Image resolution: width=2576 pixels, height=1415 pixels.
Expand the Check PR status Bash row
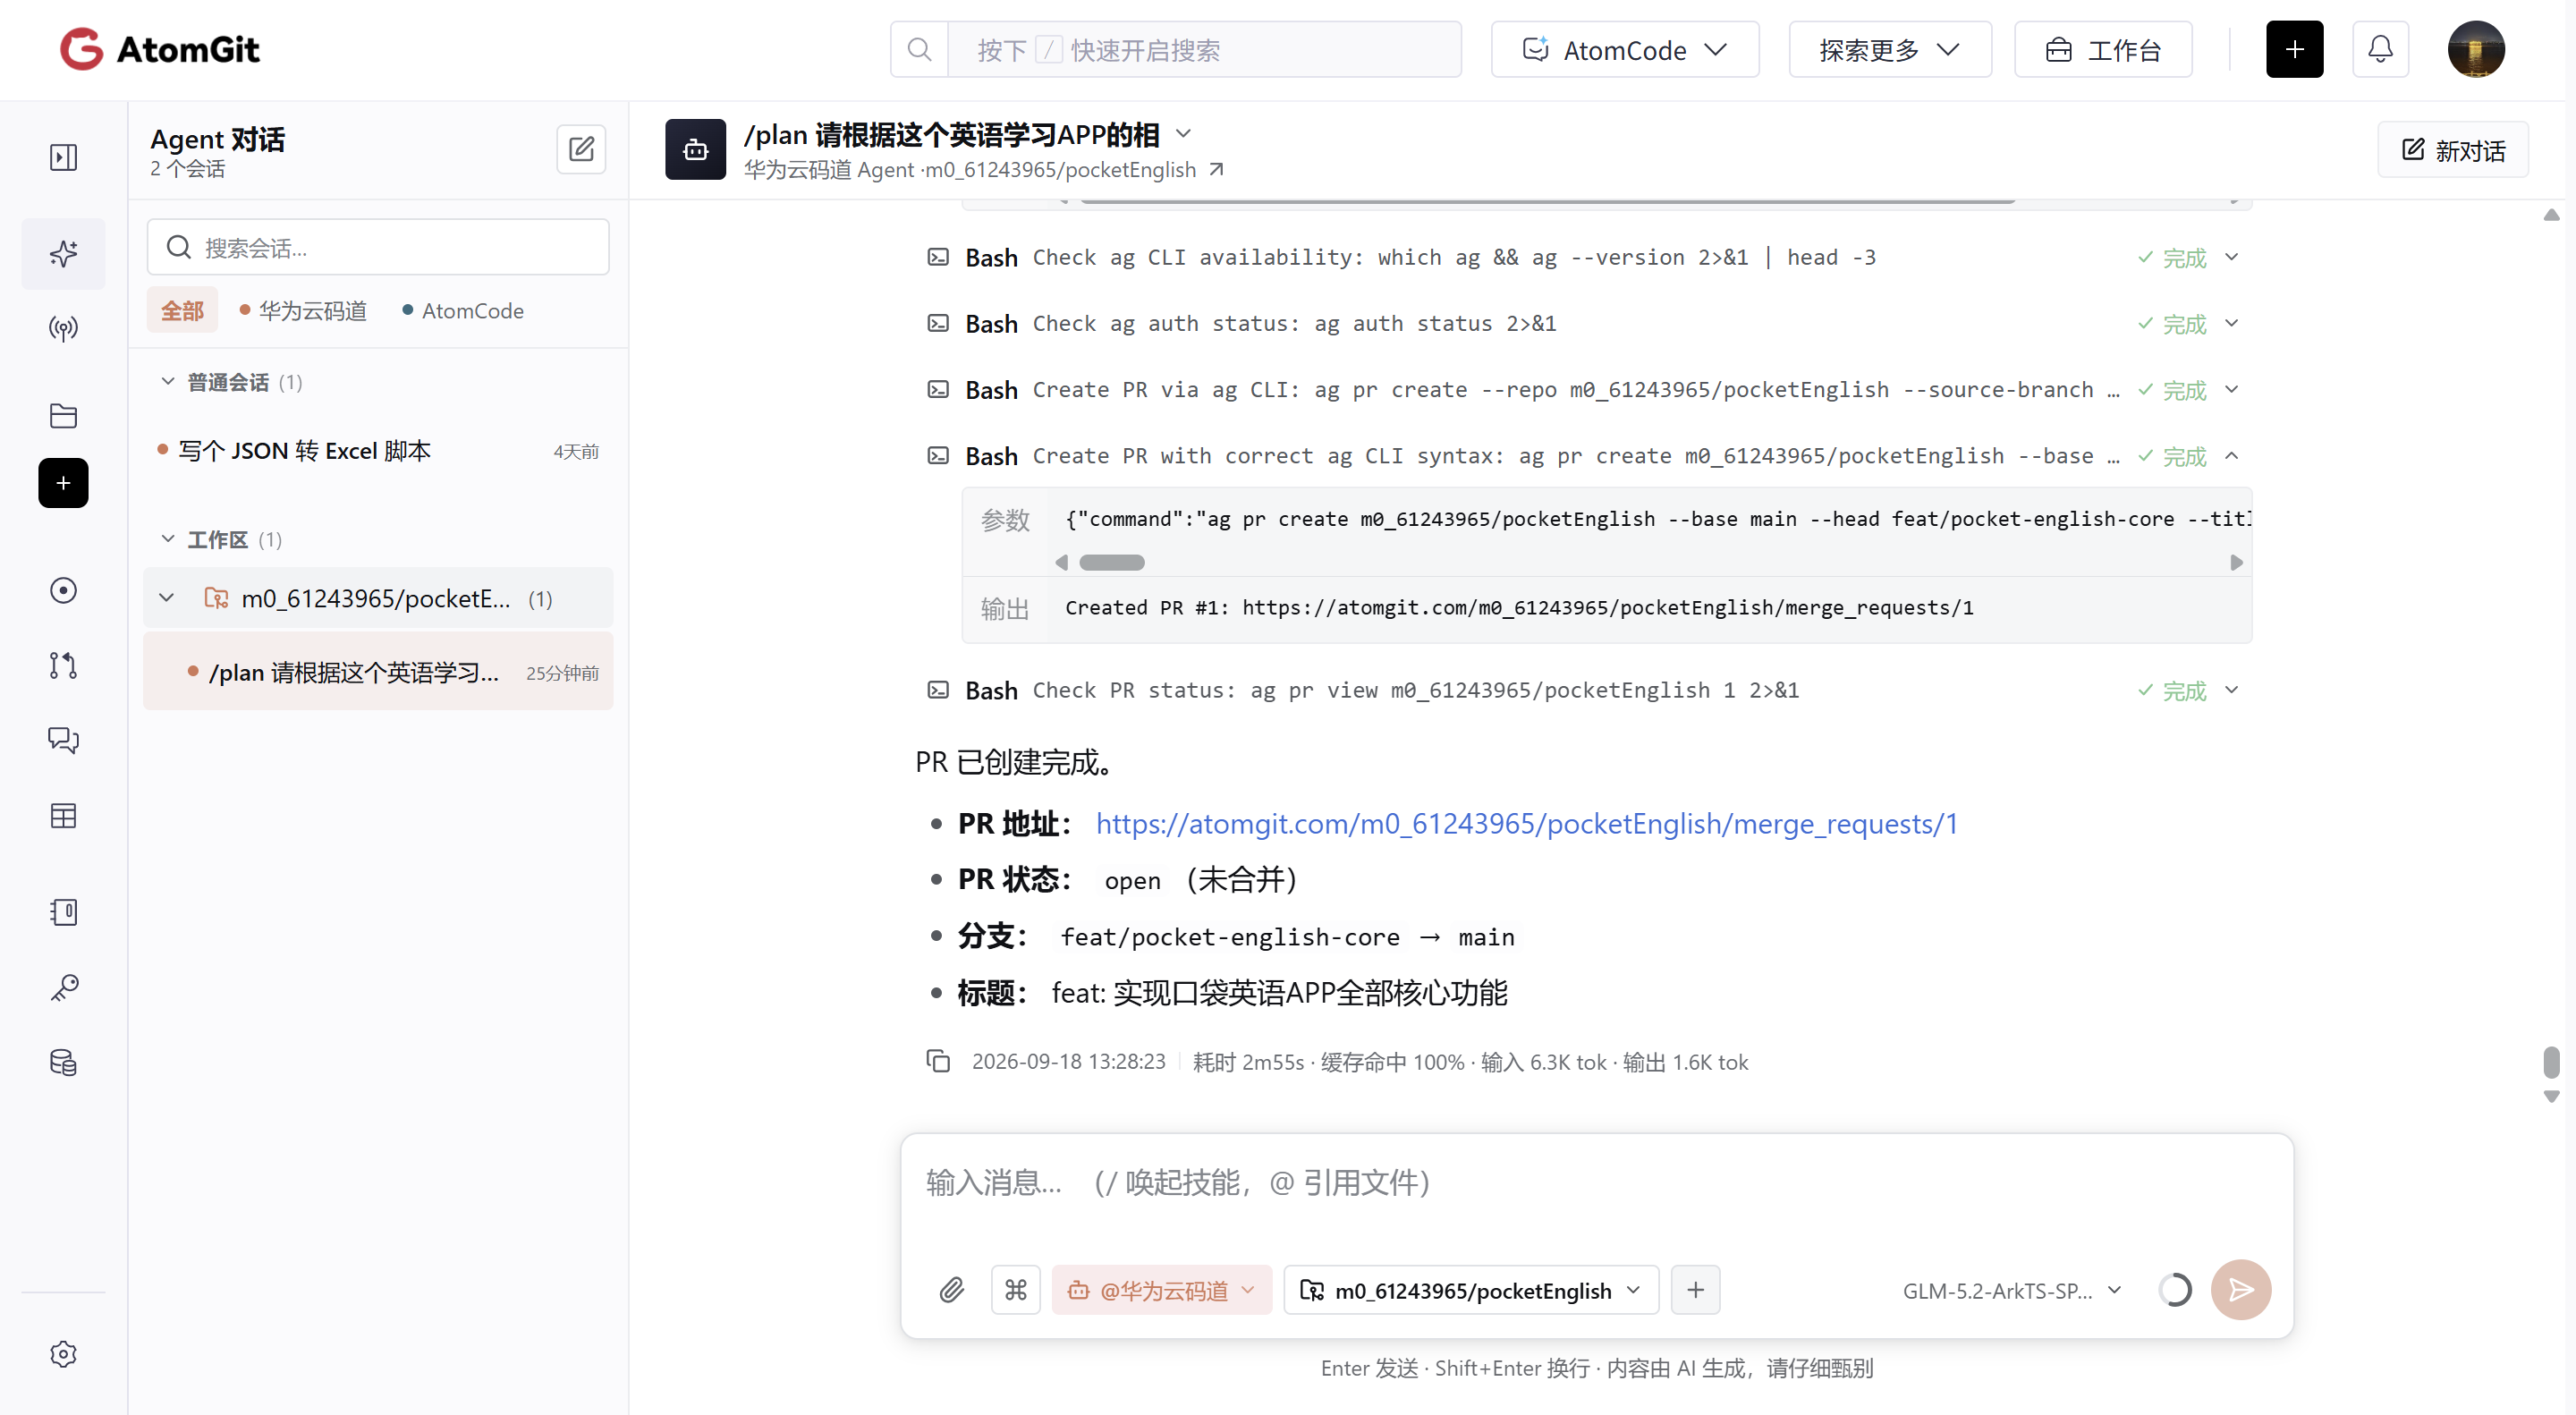tap(2231, 690)
